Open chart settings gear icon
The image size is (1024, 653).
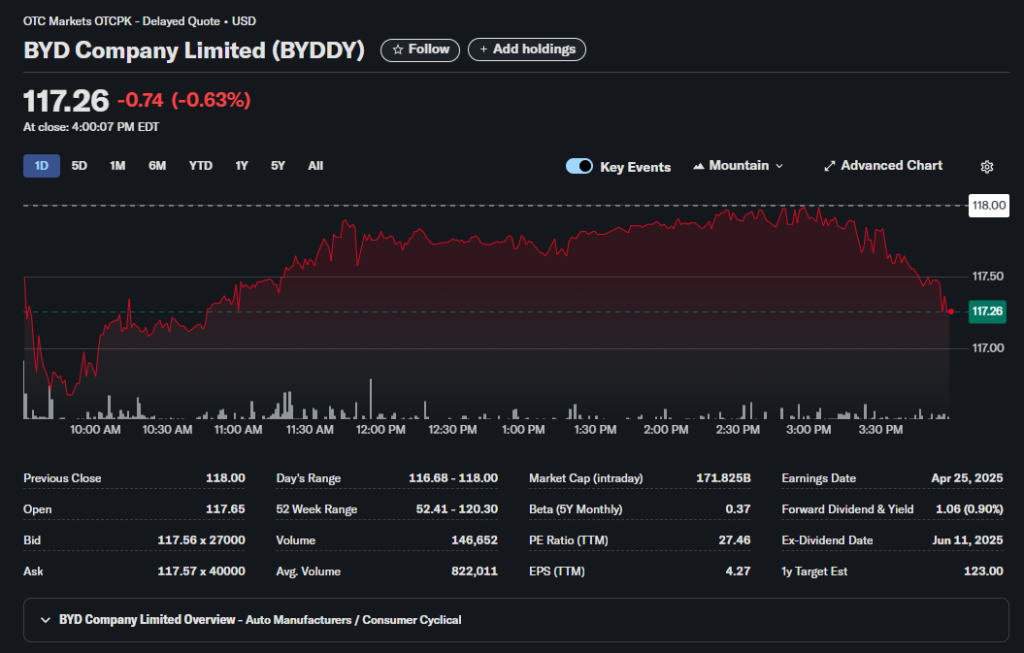(987, 166)
